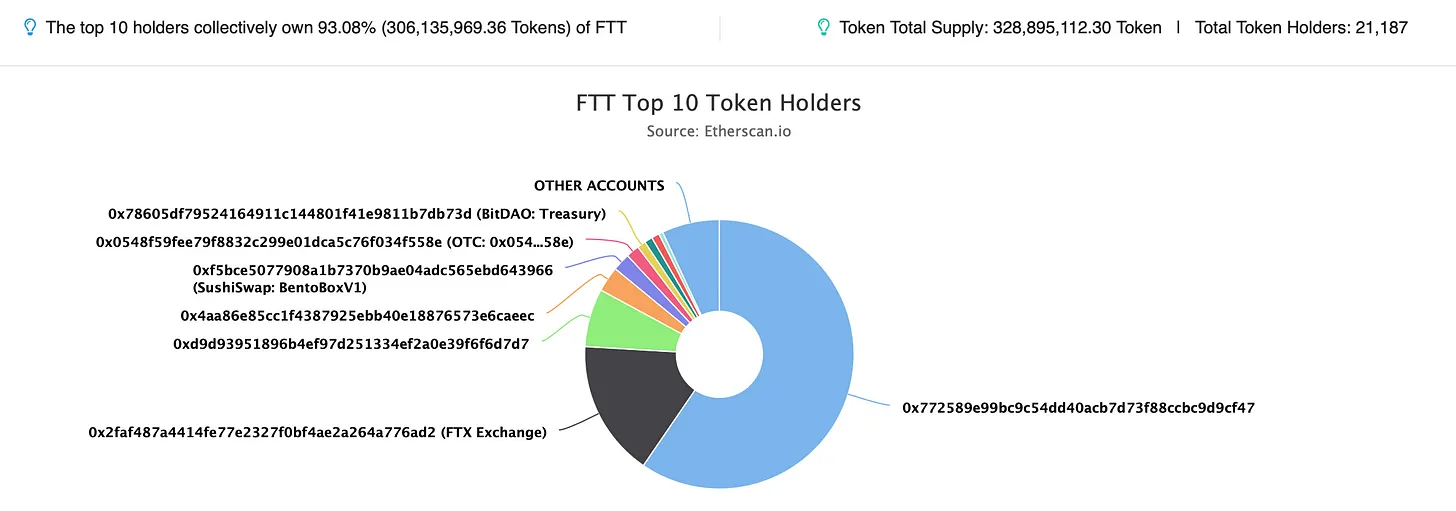Click the pink OTC pie slice
The width and height of the screenshot is (1456, 511).
pos(636,256)
